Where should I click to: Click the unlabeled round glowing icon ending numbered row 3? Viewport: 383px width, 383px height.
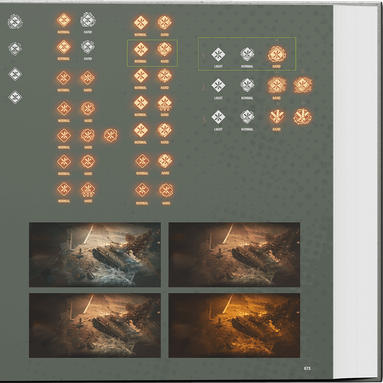click(302, 117)
